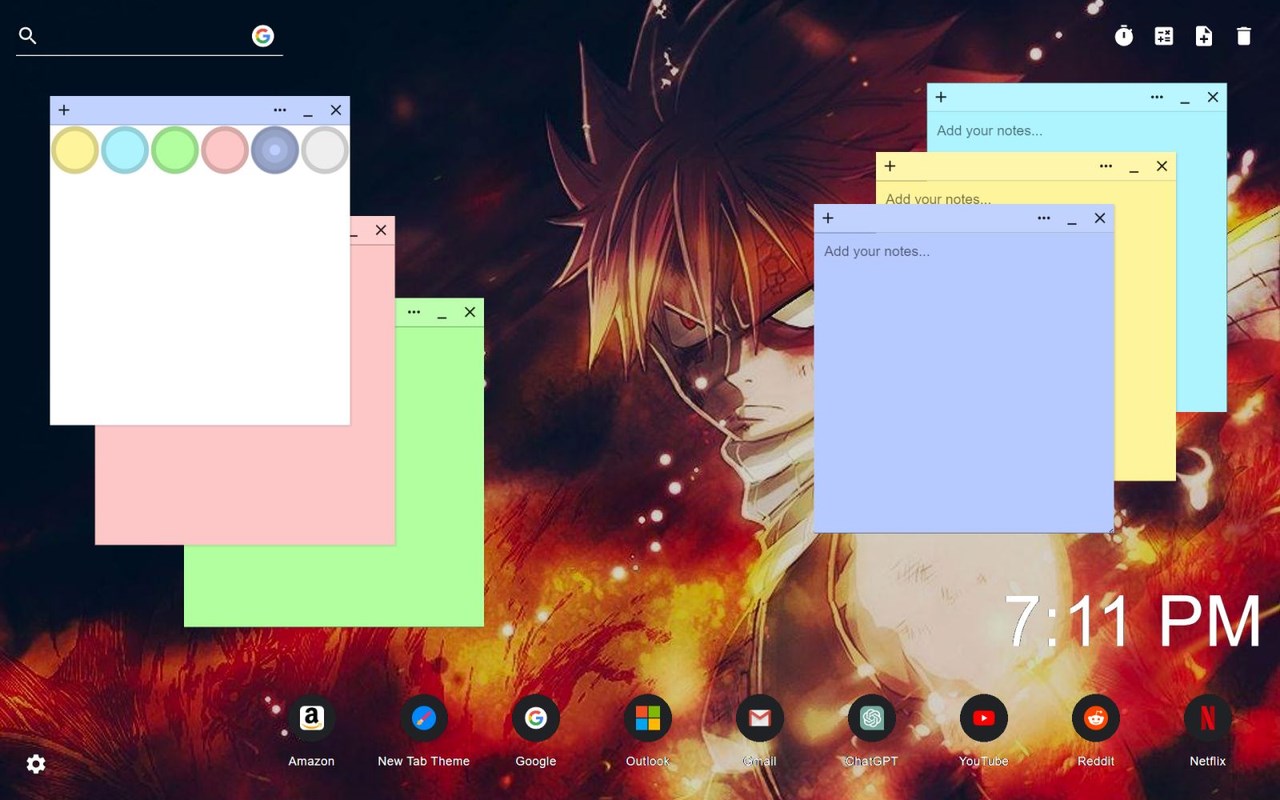This screenshot has width=1280, height=800.
Task: Close the white sticky note
Action: pos(336,110)
